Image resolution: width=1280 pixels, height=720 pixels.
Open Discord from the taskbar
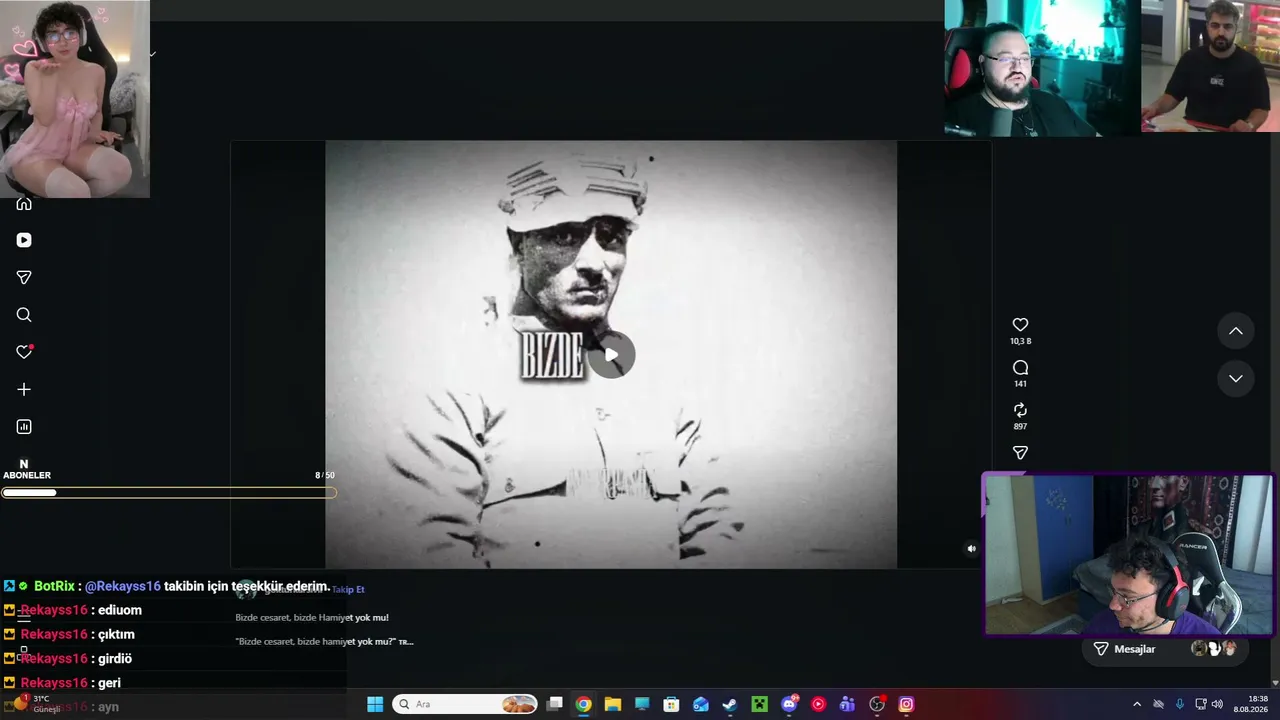pyautogui.click(x=789, y=704)
